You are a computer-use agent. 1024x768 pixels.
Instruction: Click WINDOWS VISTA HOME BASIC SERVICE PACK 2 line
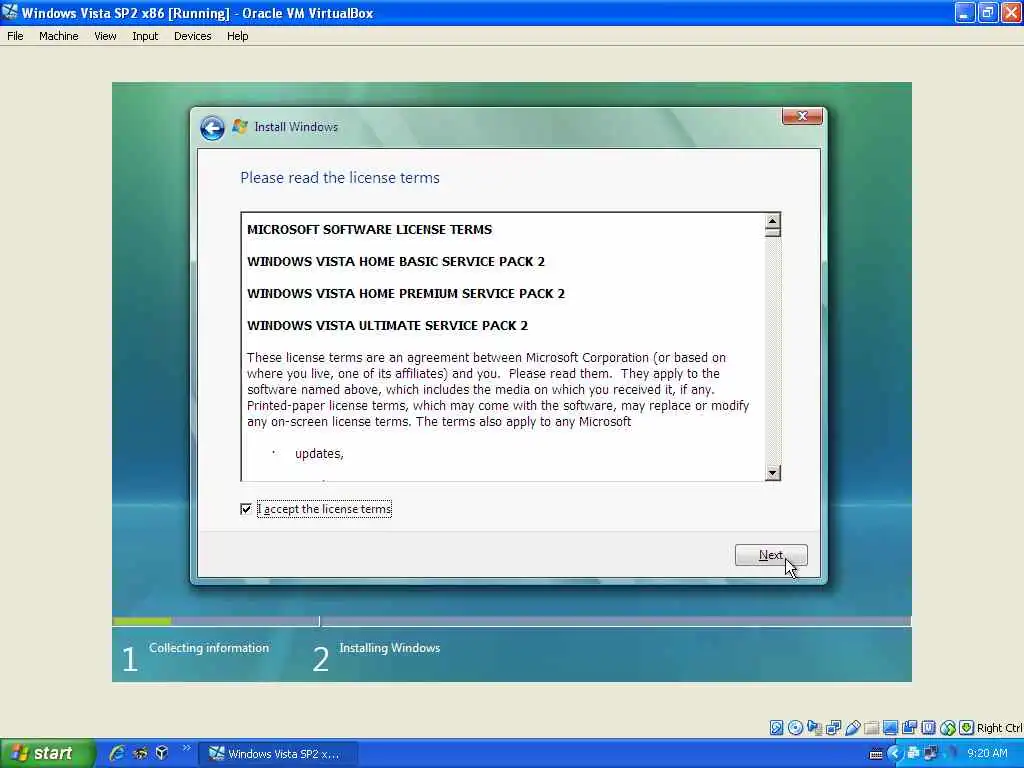click(x=396, y=261)
